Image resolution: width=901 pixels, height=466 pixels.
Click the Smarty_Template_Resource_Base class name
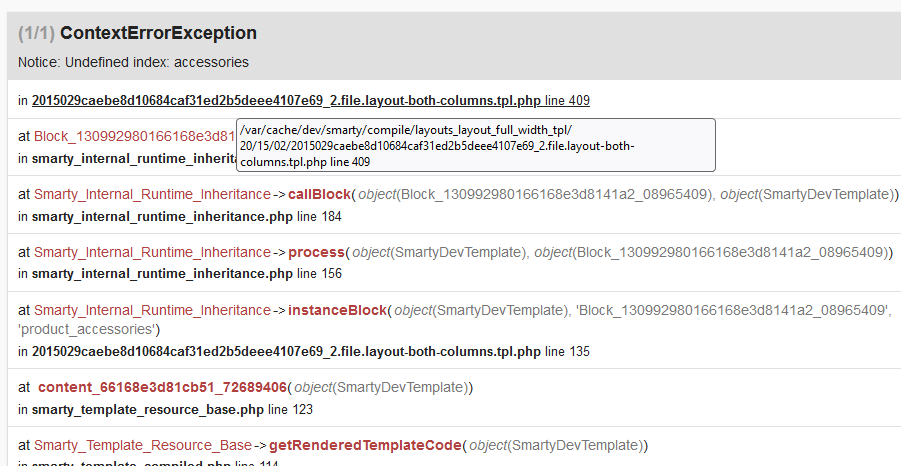(143, 445)
